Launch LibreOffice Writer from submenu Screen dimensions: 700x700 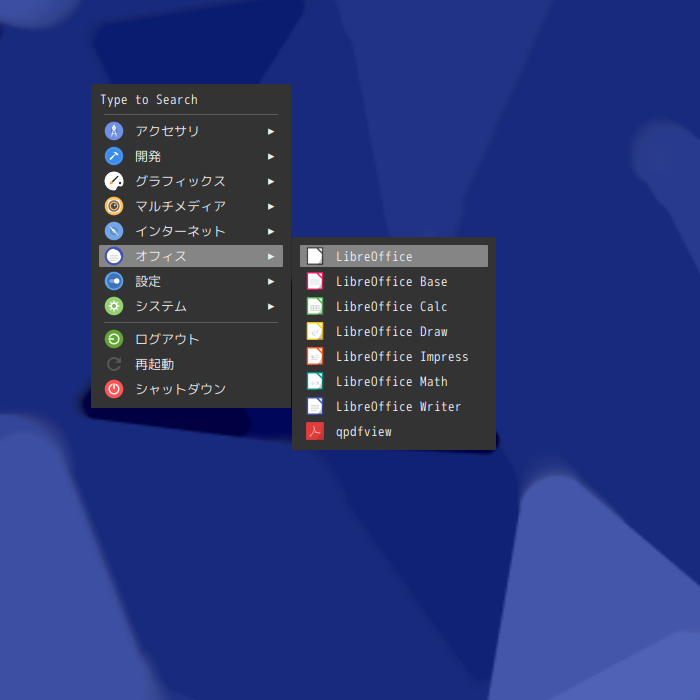[394, 406]
